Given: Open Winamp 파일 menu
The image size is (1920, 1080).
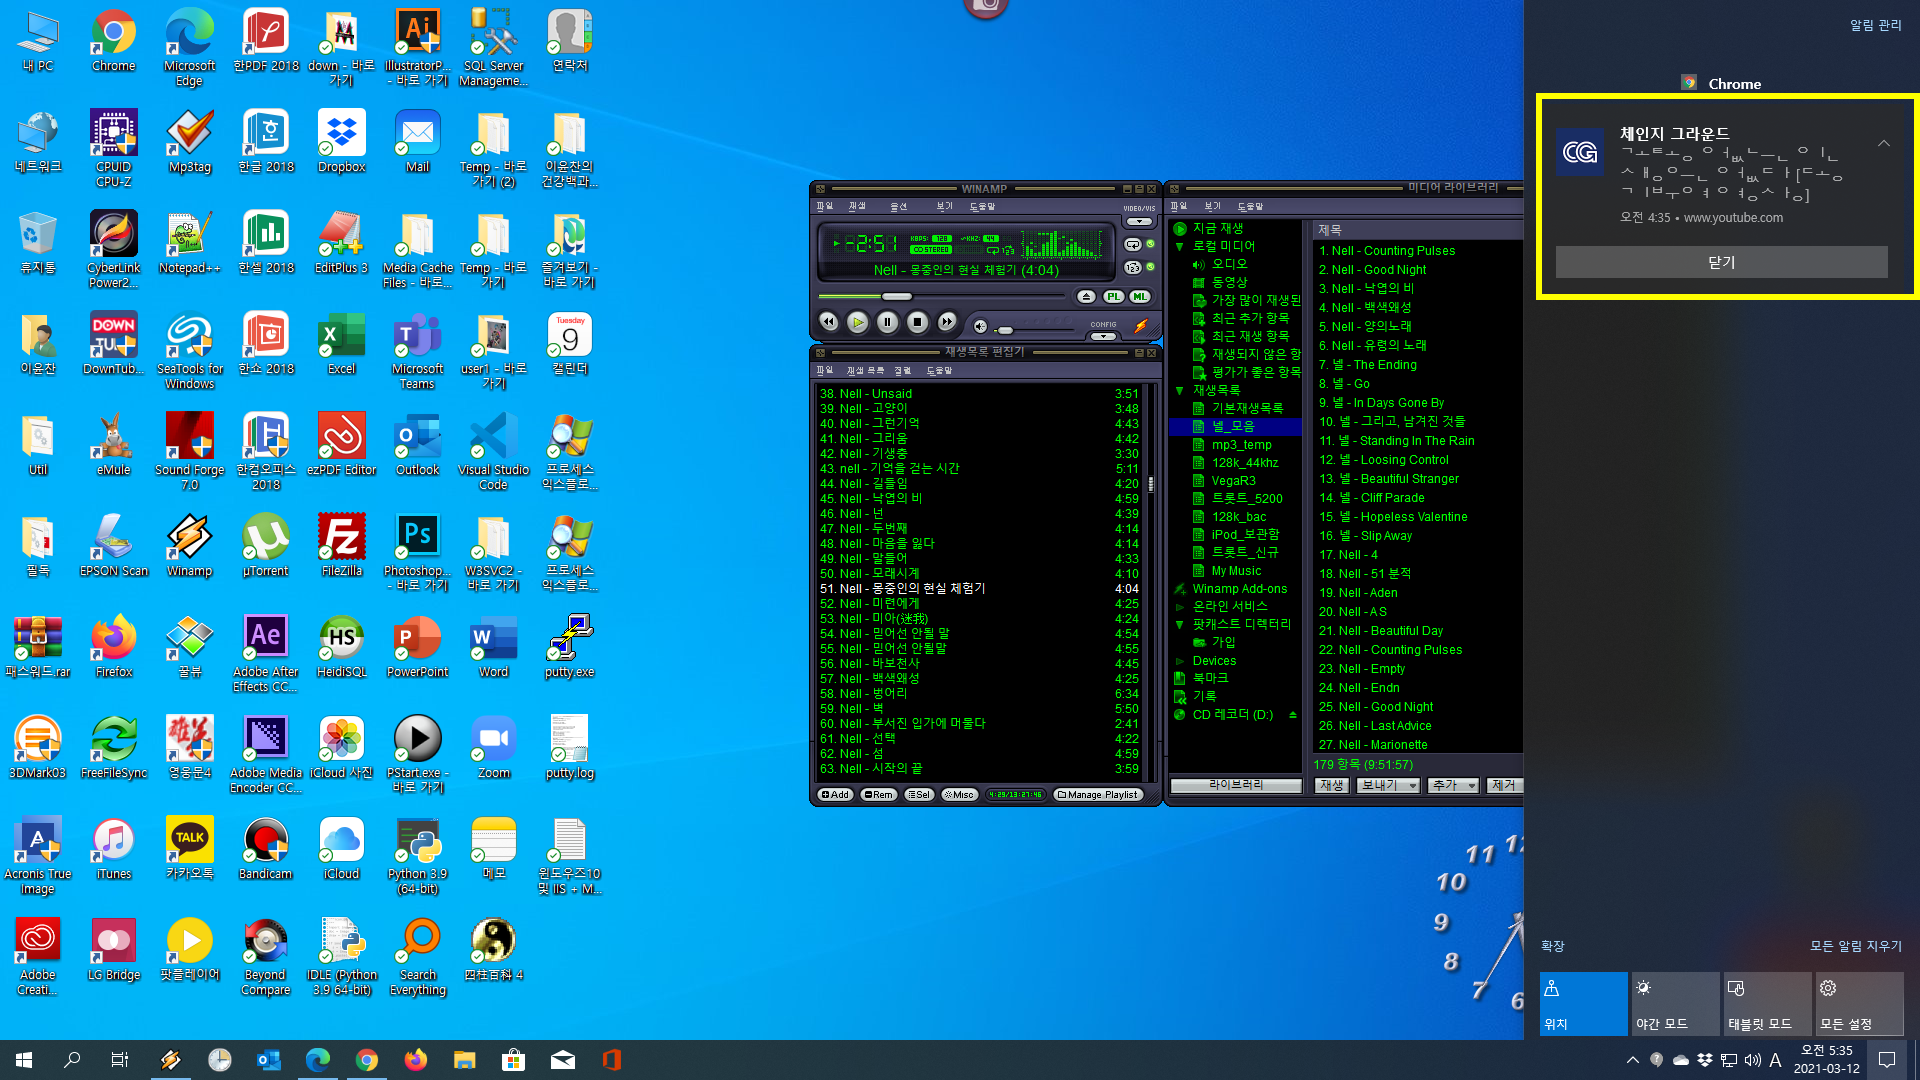Looking at the screenshot, I should tap(824, 206).
